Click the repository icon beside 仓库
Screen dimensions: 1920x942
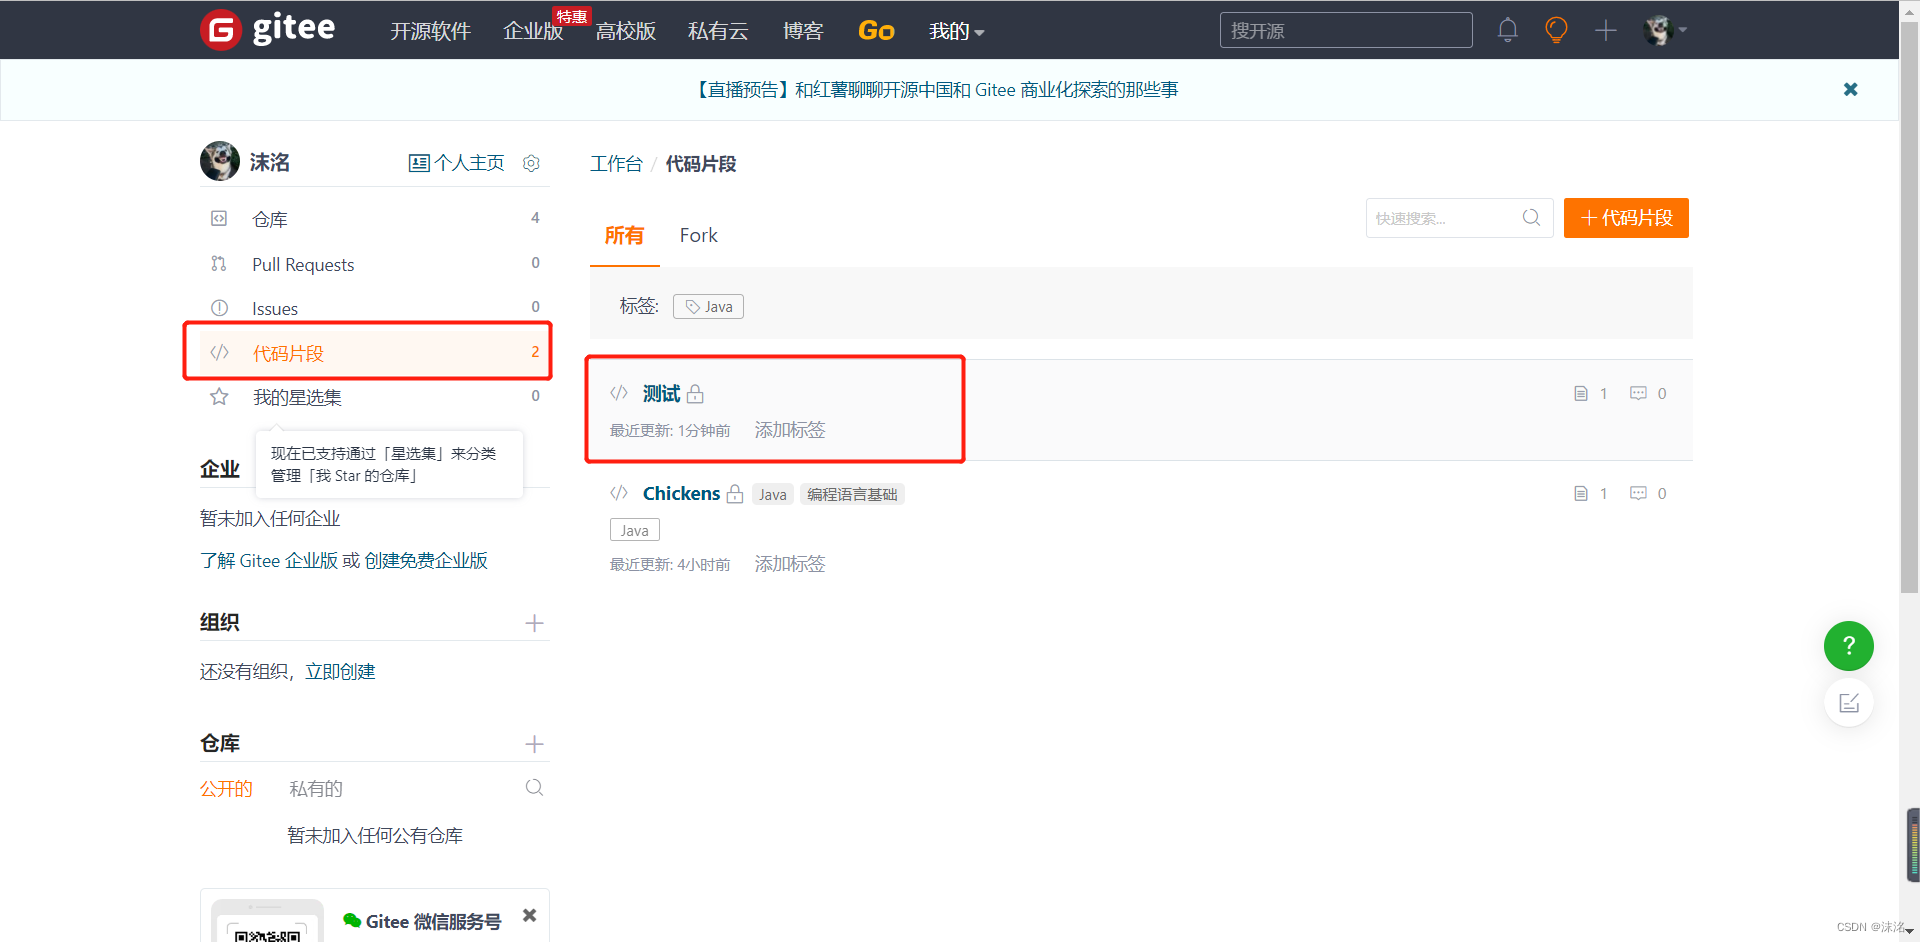coord(219,218)
